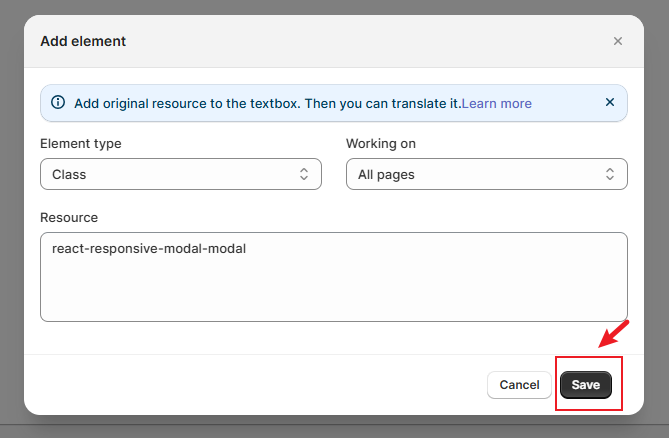Open the Element type dropdown showing Class
Viewport: 669px width, 438px height.
(x=181, y=174)
